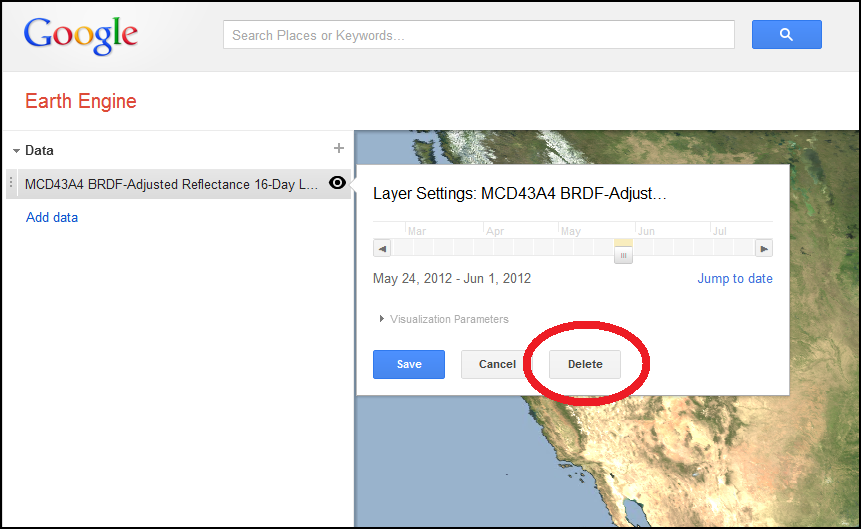Click the Layer Settings dialog title
This screenshot has width=861, height=529.
[519, 193]
